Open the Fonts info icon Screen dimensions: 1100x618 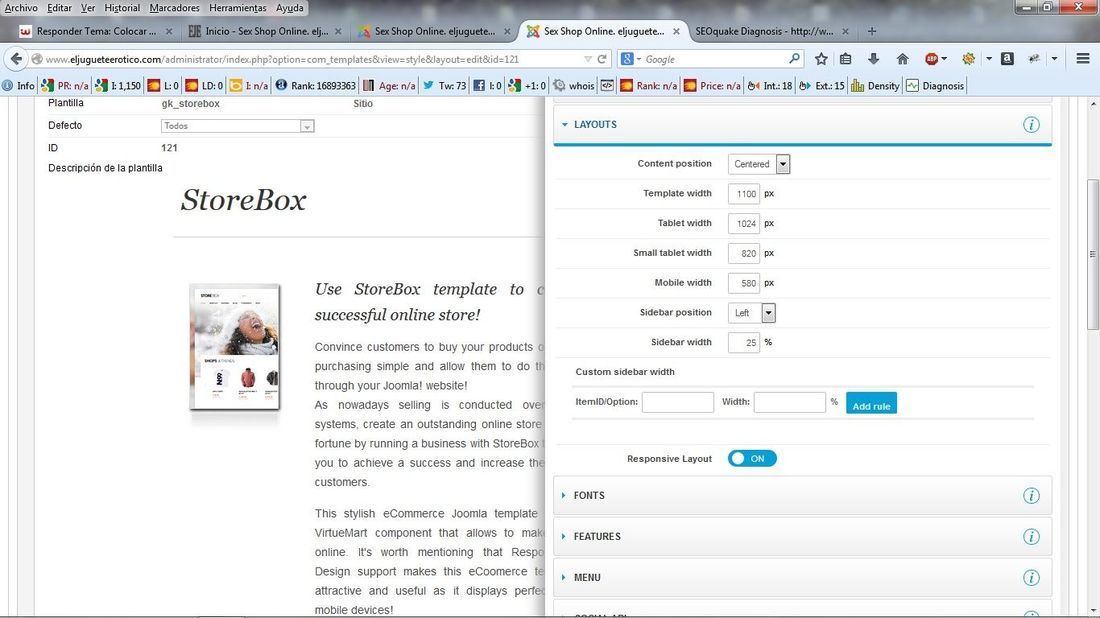1031,496
